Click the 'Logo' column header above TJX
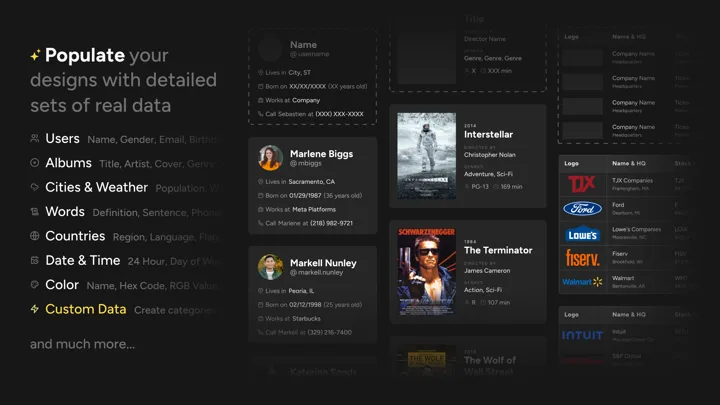 [x=571, y=163]
